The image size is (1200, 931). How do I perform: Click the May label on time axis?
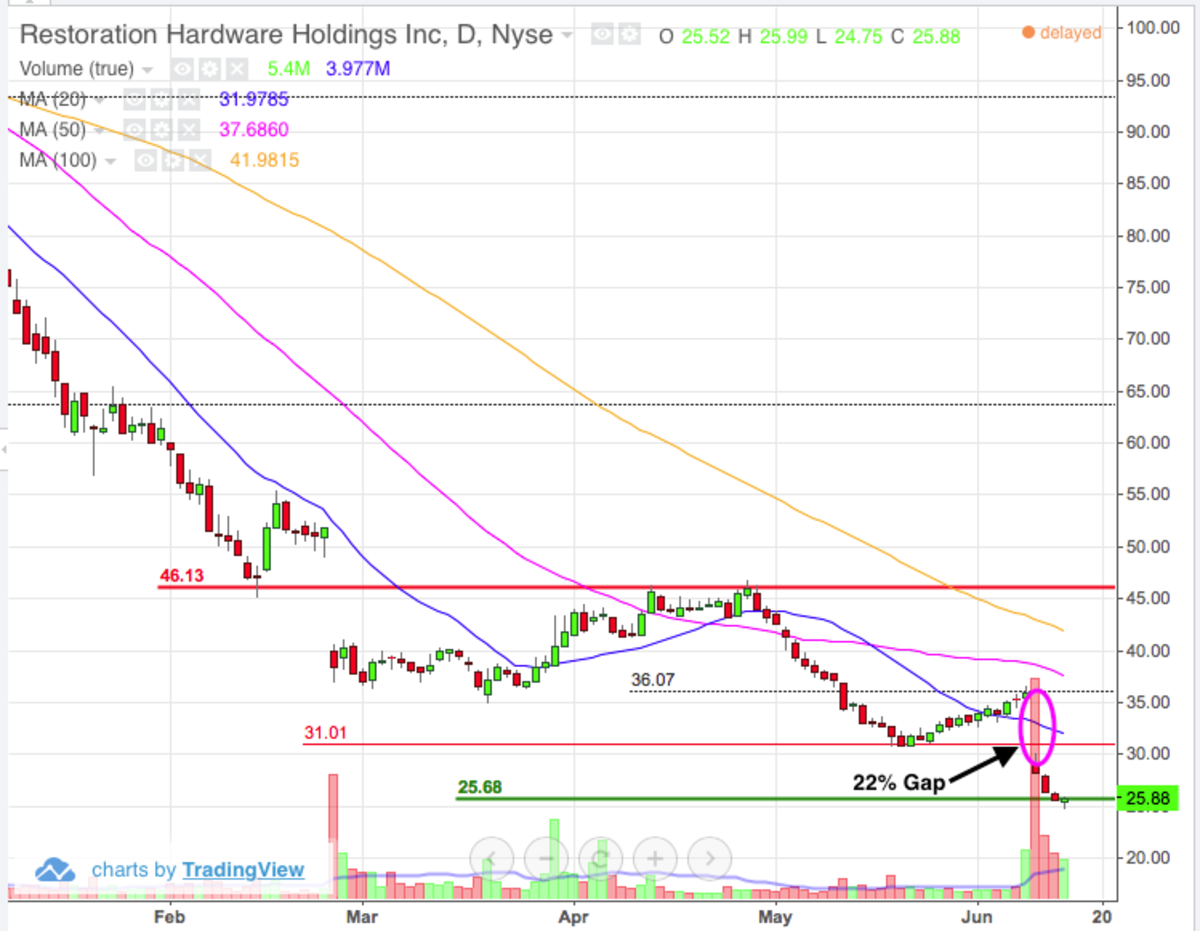777,916
